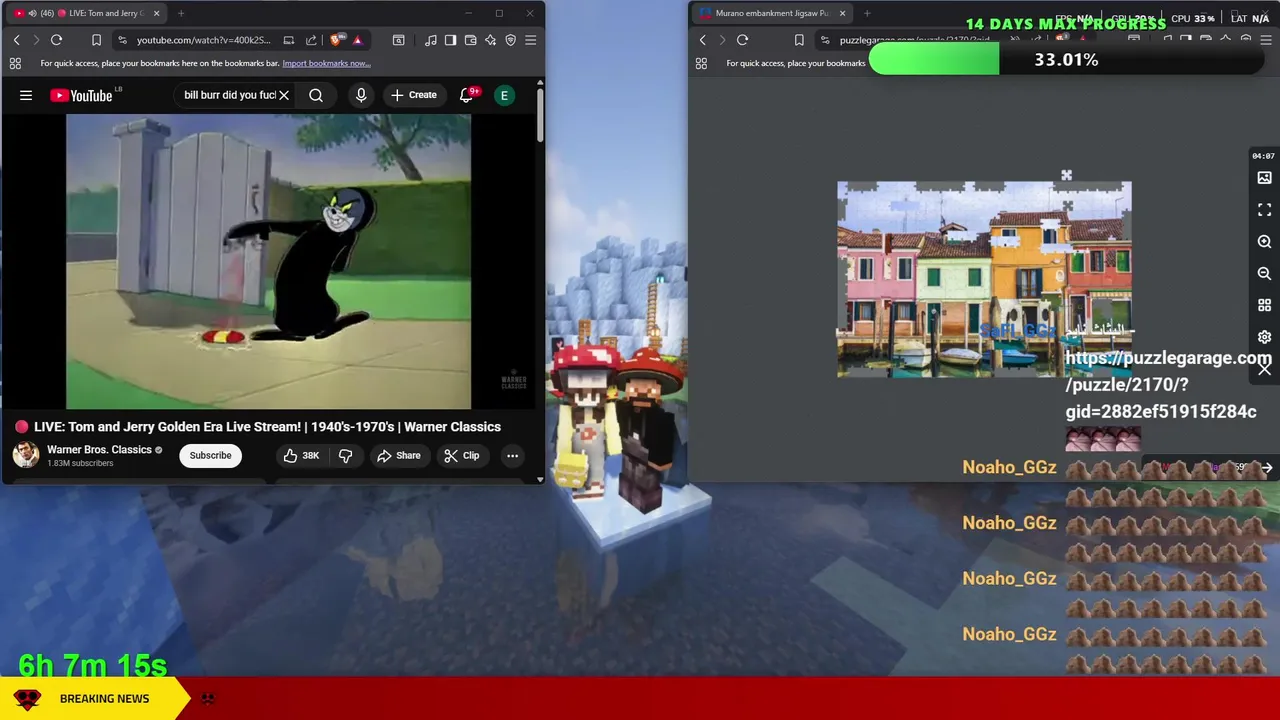
Task: Click the Brave Rewards triangle icon
Action: point(357,40)
